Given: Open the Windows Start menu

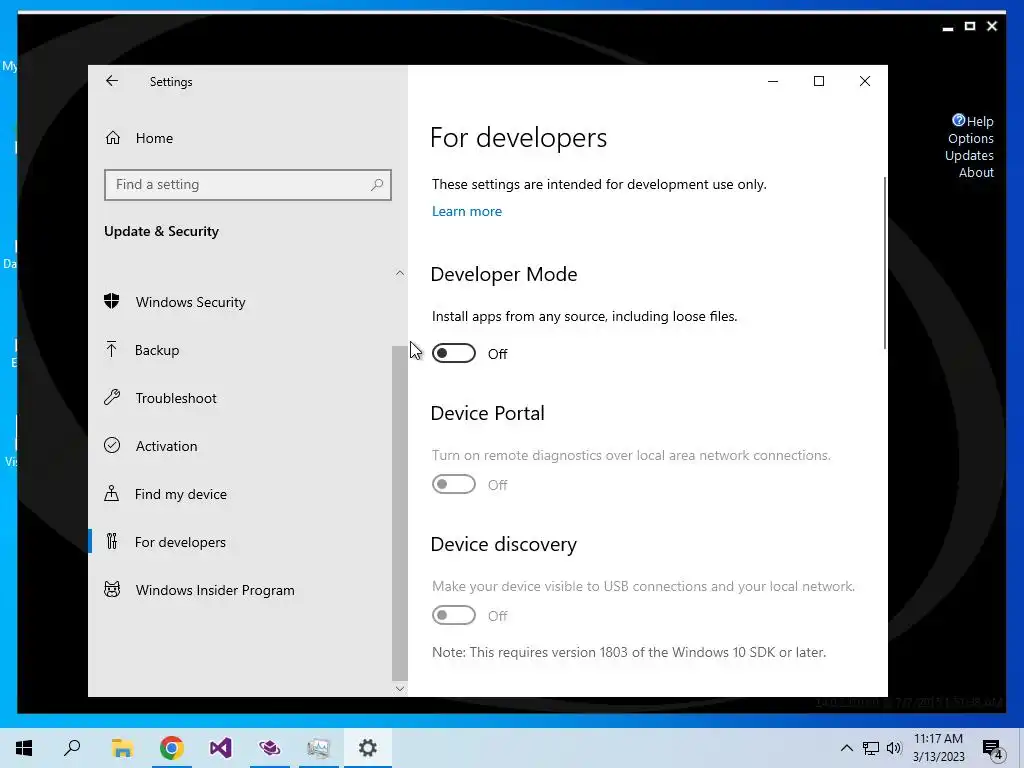Looking at the screenshot, I should tap(24, 748).
